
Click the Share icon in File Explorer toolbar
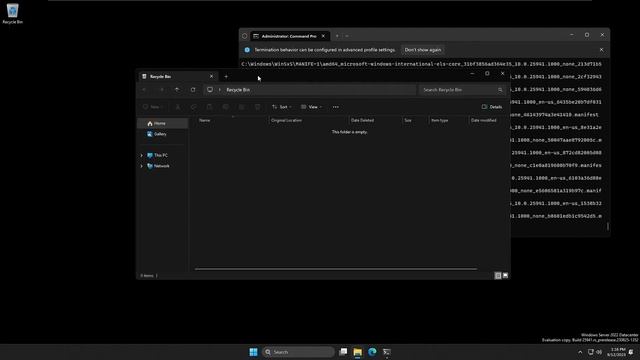coord(241,107)
